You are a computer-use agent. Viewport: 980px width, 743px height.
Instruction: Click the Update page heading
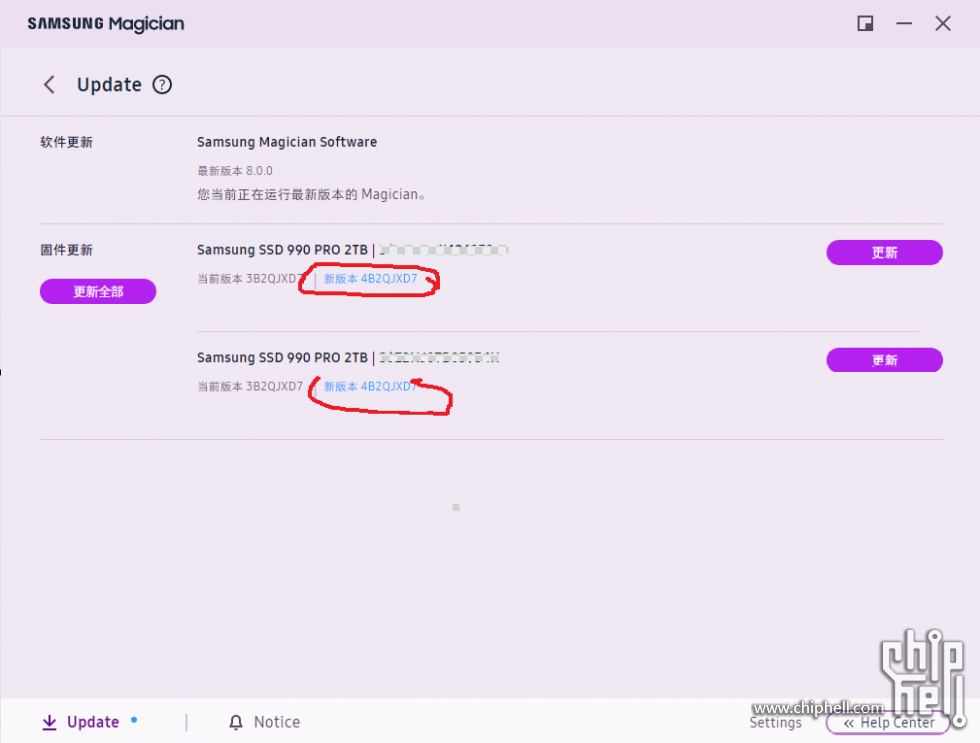(109, 84)
